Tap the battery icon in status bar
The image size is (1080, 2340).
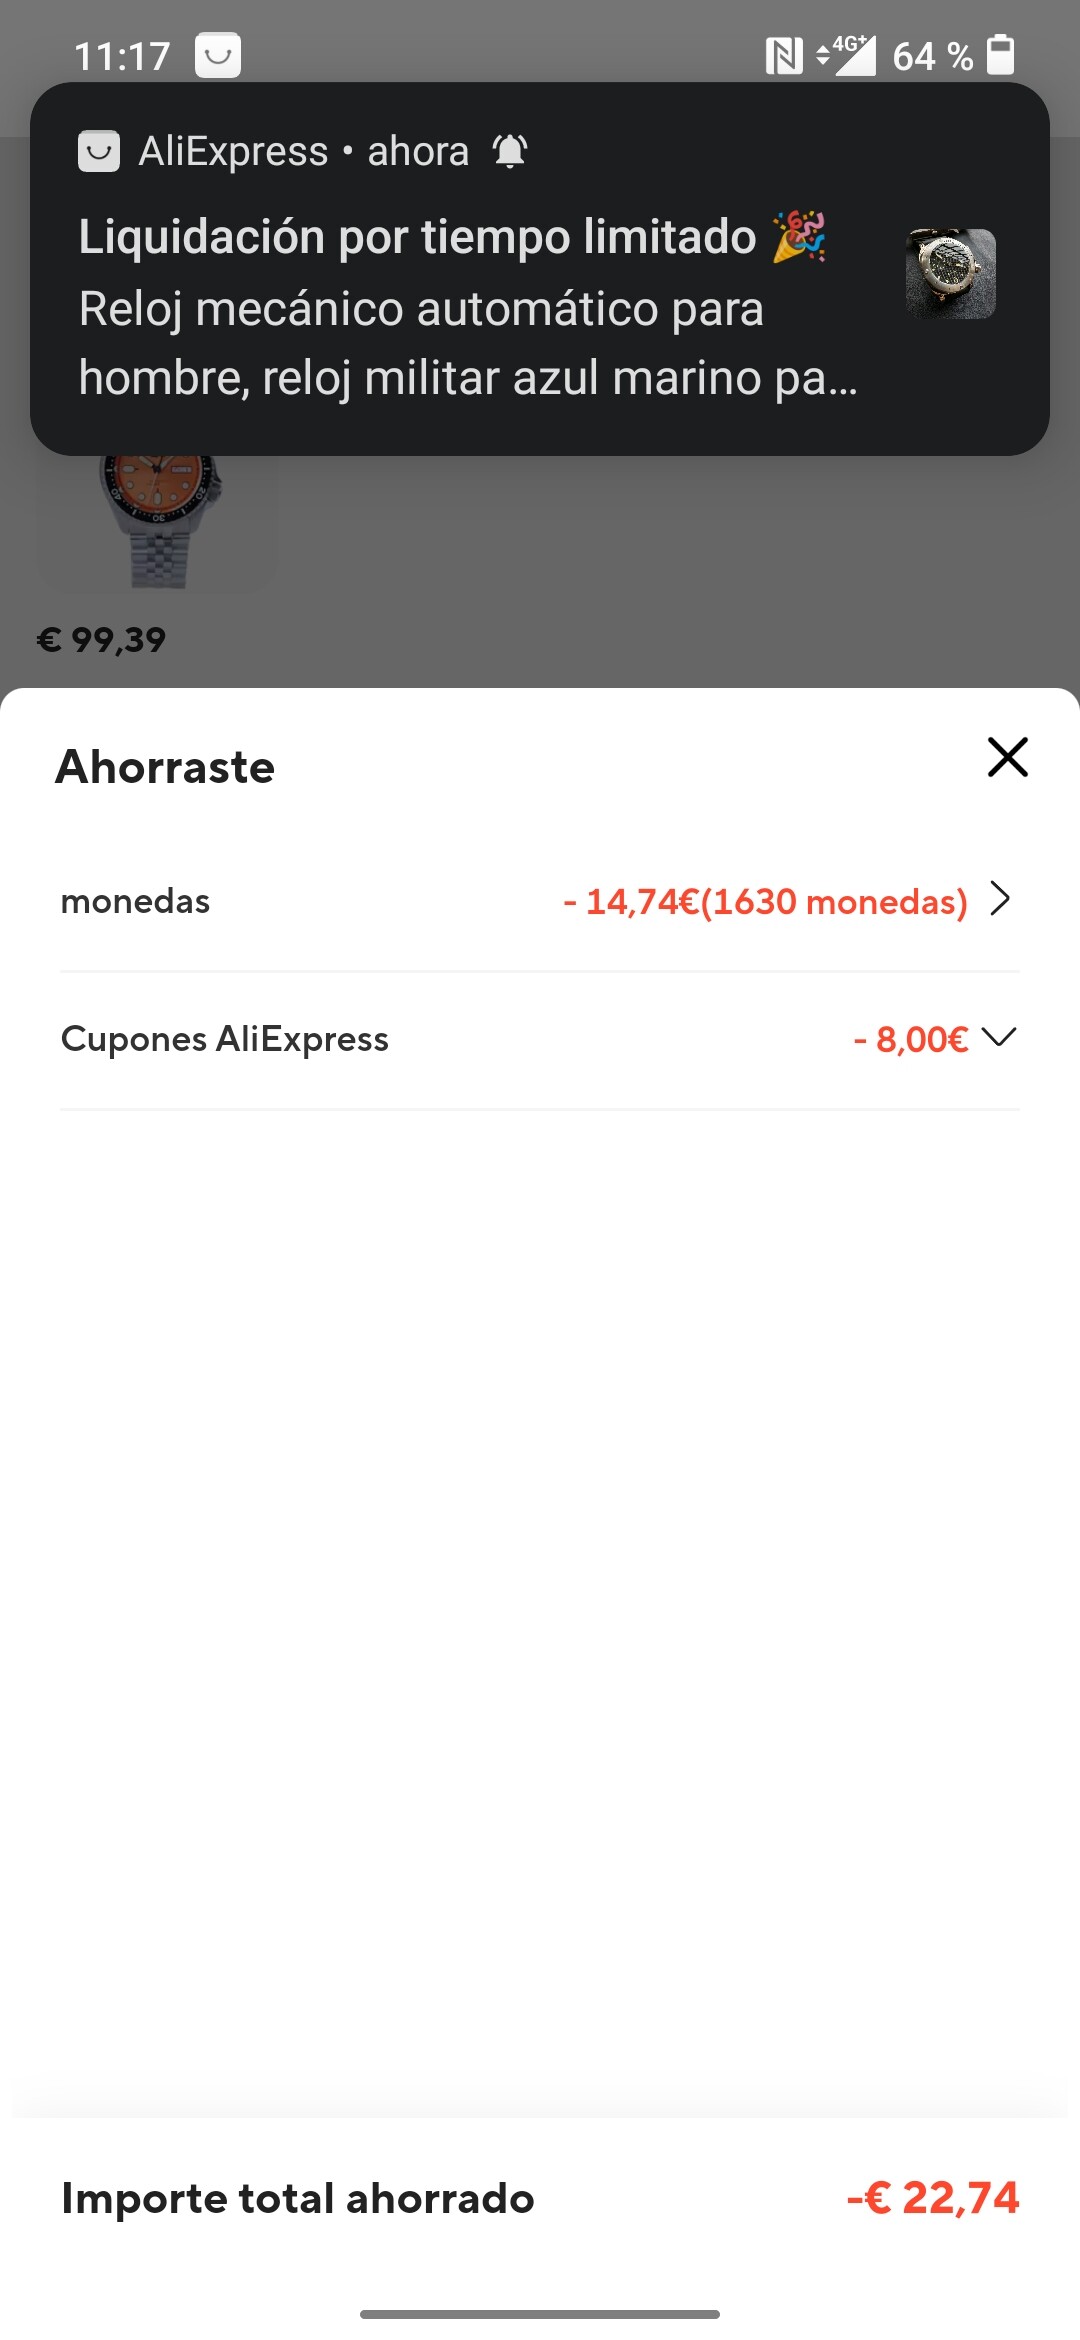tap(1000, 55)
